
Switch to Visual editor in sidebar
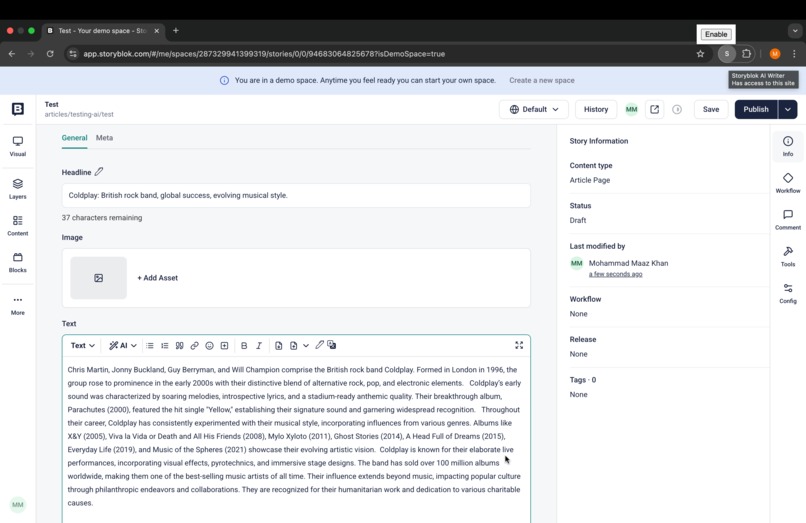(x=17, y=146)
